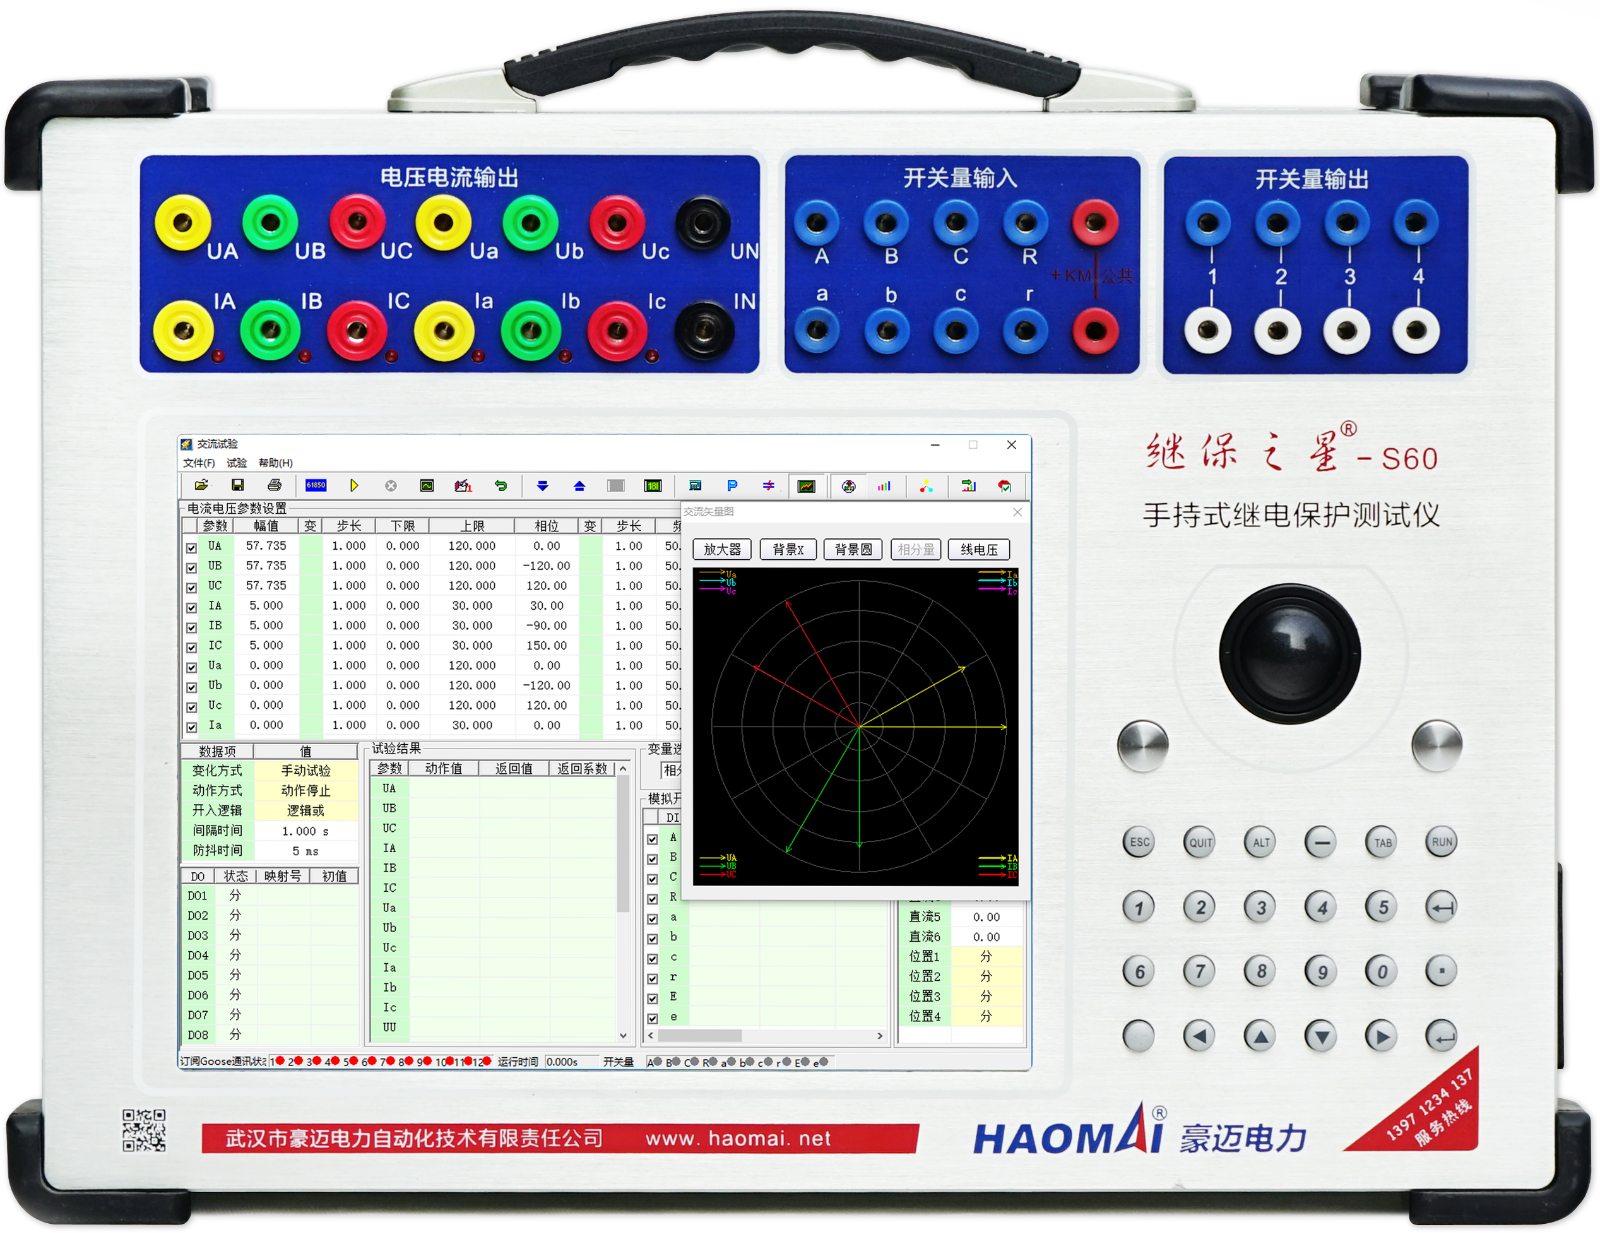Open the 帮助(H) menu
Image resolution: width=1600 pixels, height=1233 pixels.
(x=275, y=463)
